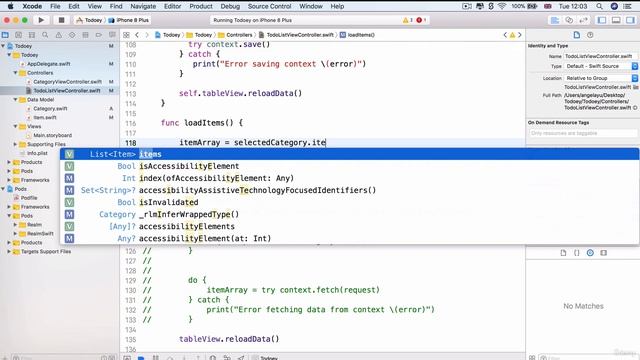Image resolution: width=640 pixels, height=360 pixels.
Task: Go to the next issue arrow
Action: point(520,35)
